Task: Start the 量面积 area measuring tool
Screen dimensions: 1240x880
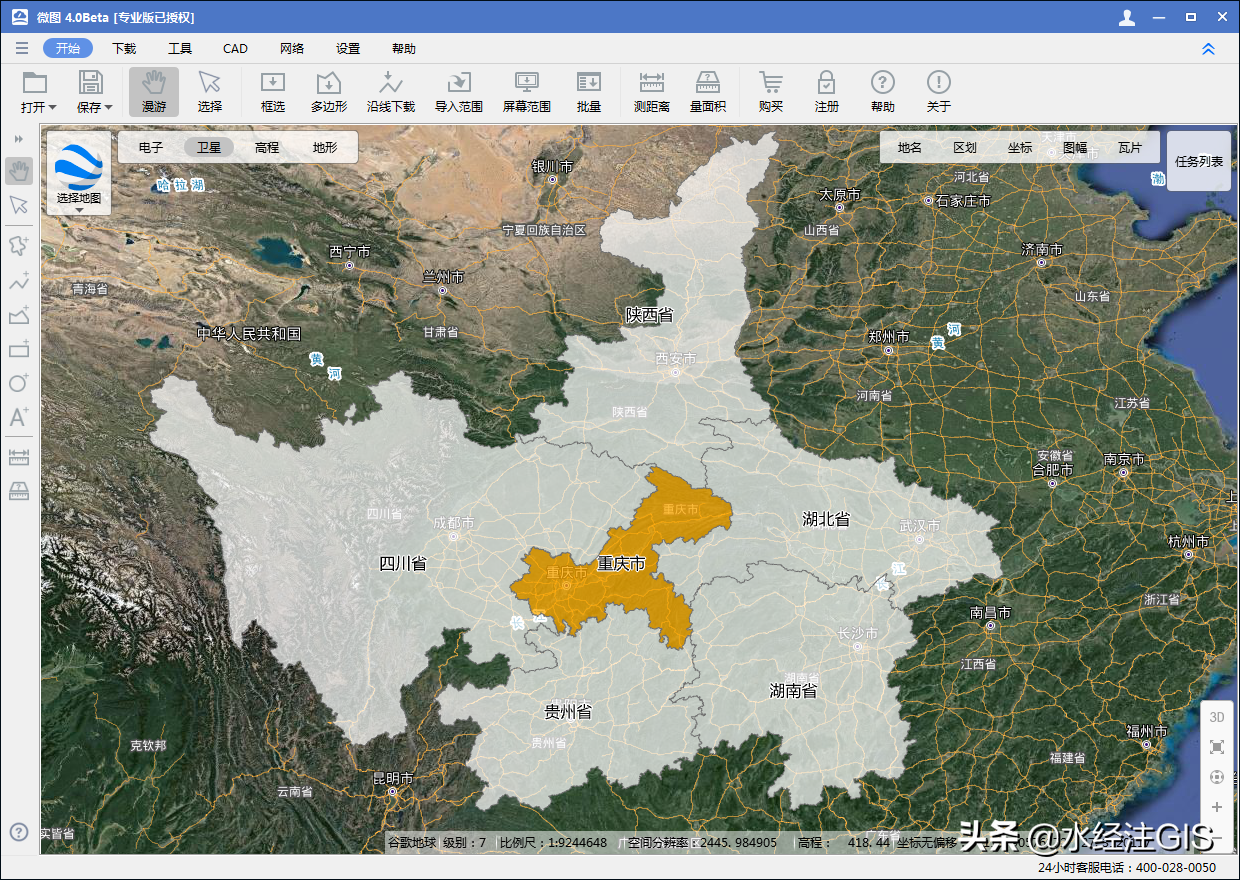Action: pos(708,91)
